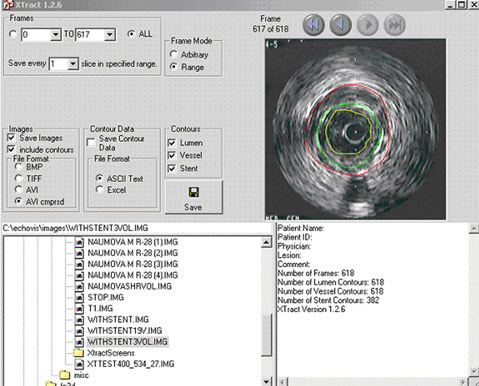Screen dimensions: 479x386
Task: Click the file tree scroll down arrow
Action: [x=266, y=381]
